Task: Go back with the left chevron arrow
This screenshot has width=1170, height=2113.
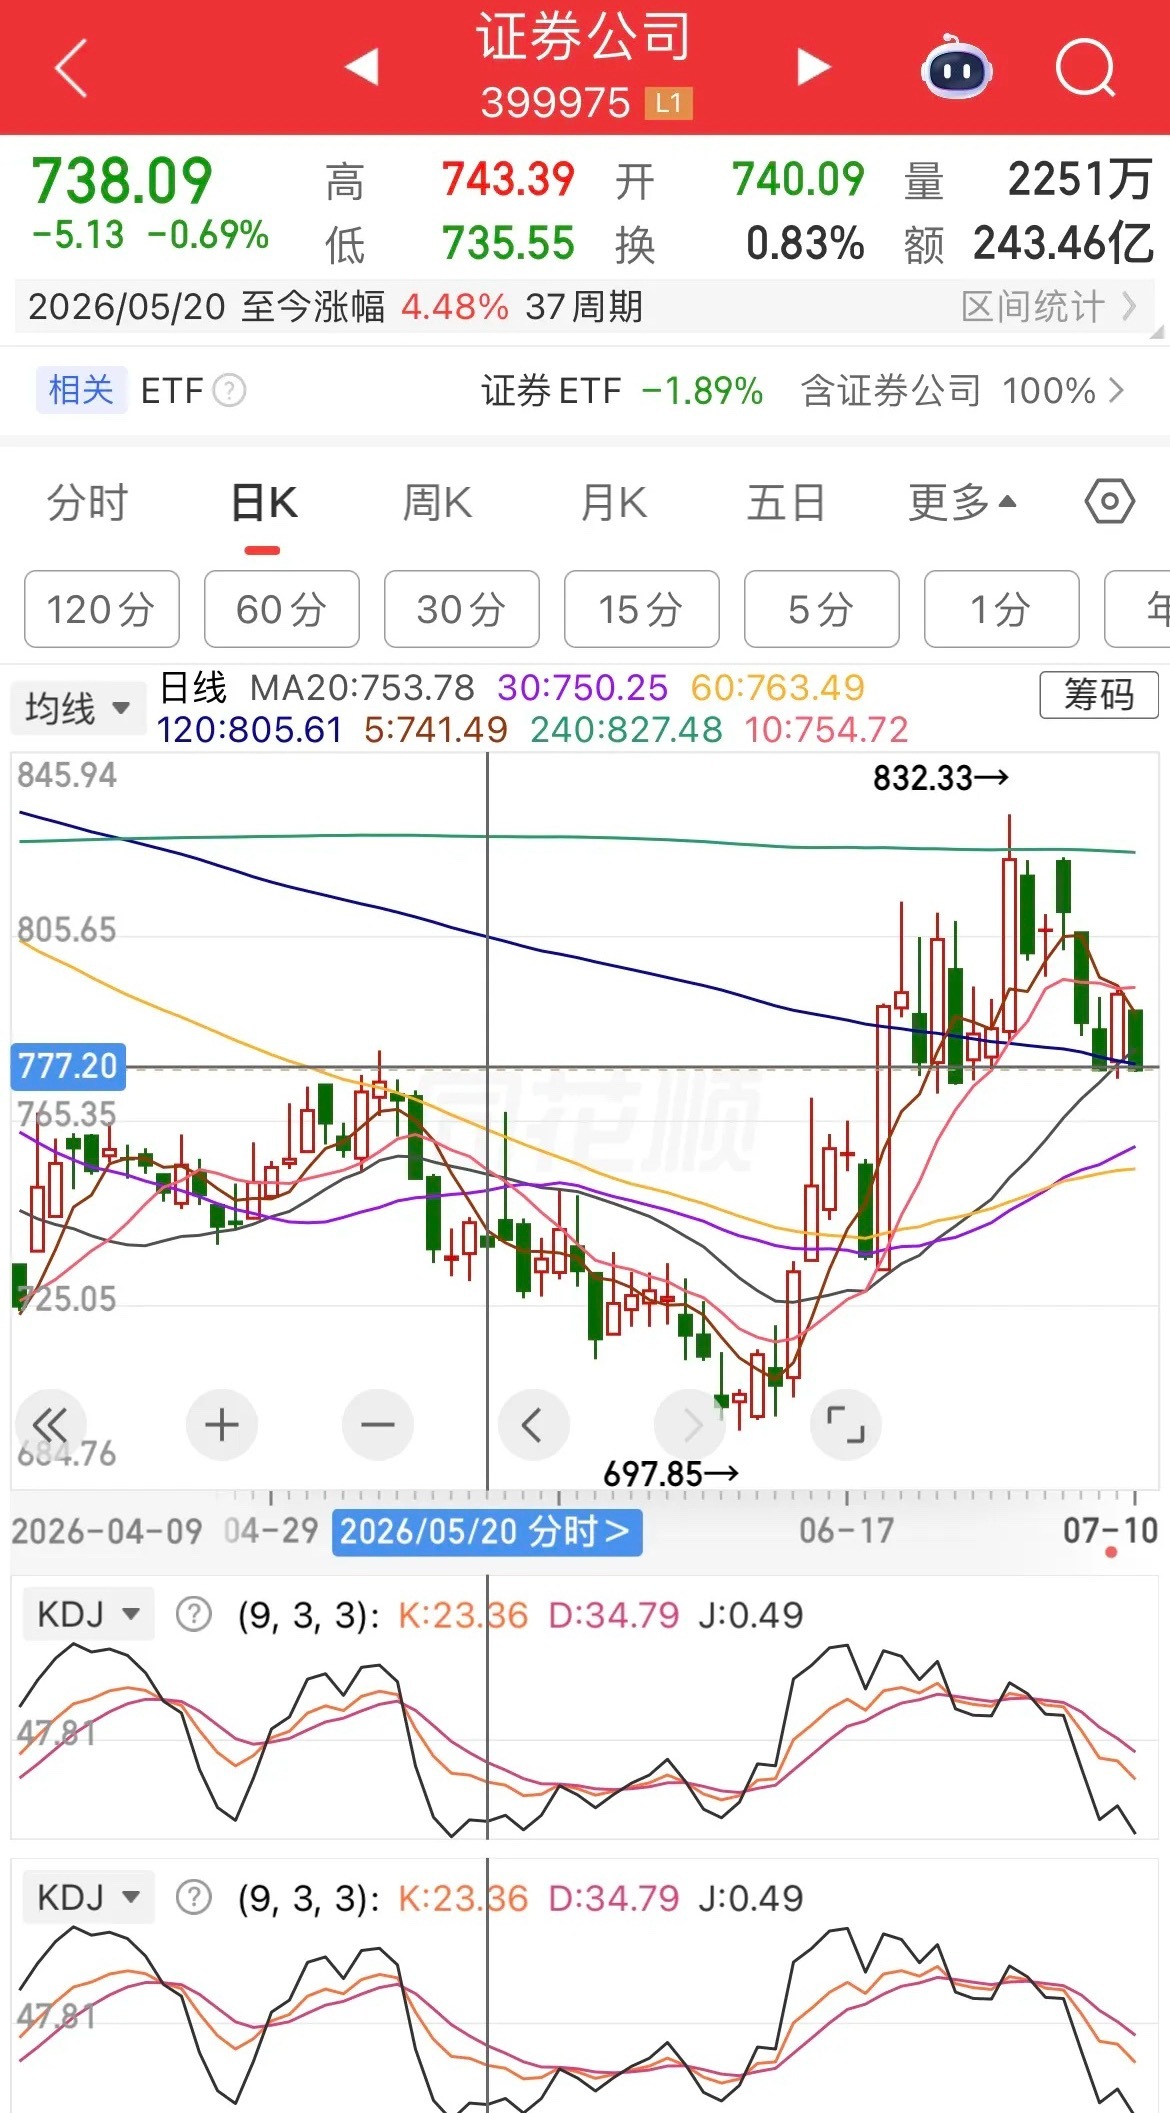Action: point(71,68)
